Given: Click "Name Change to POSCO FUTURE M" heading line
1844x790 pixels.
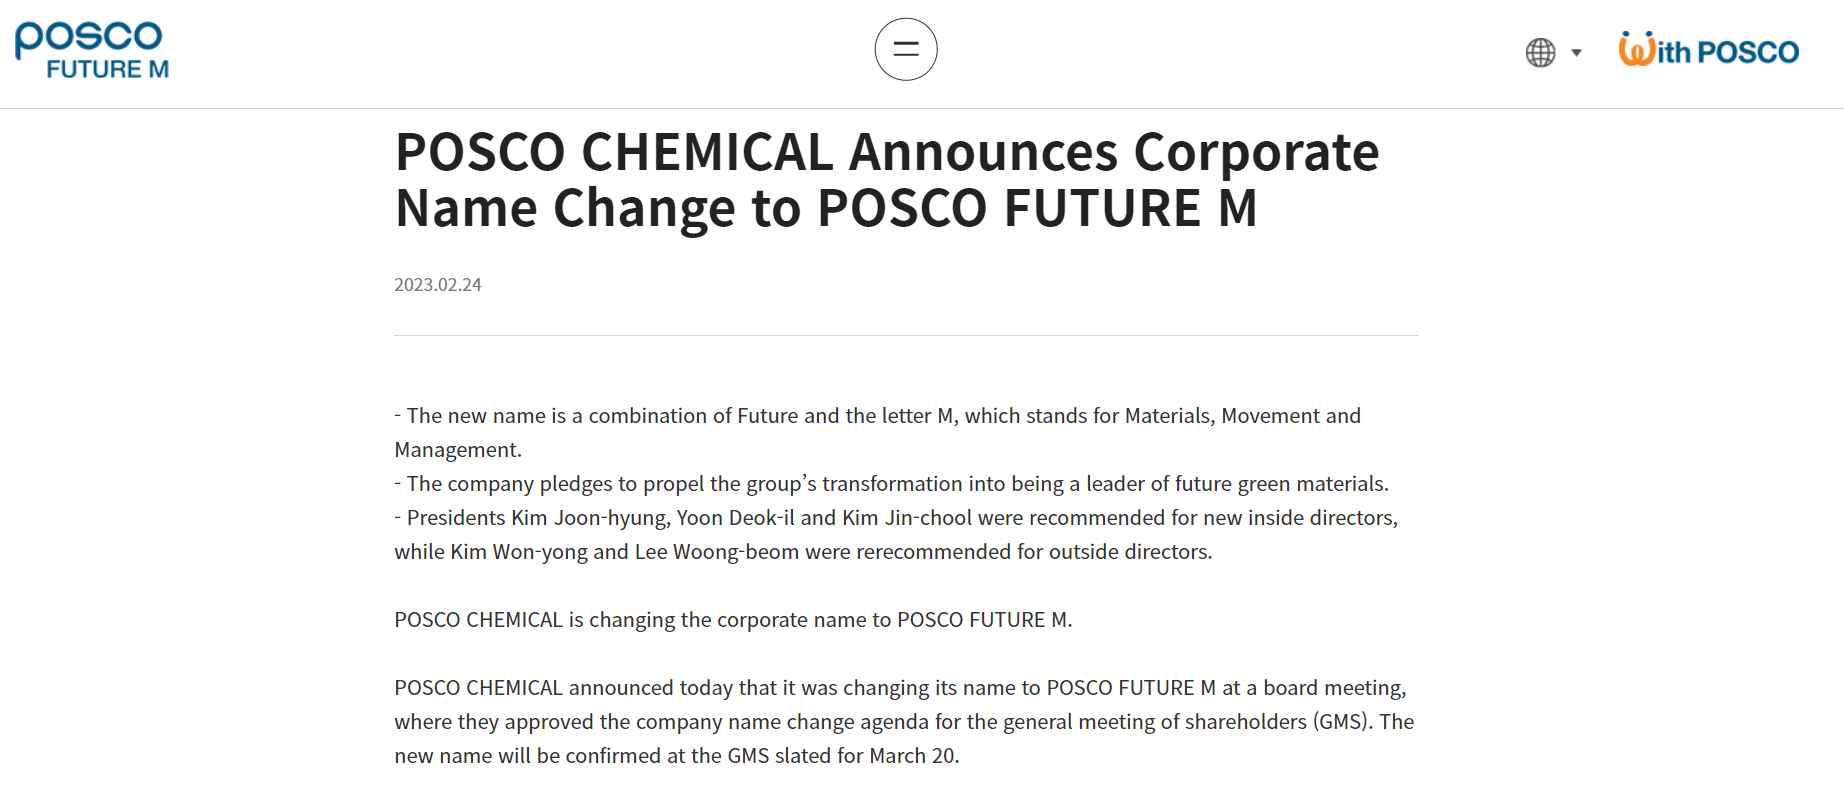Looking at the screenshot, I should [825, 209].
